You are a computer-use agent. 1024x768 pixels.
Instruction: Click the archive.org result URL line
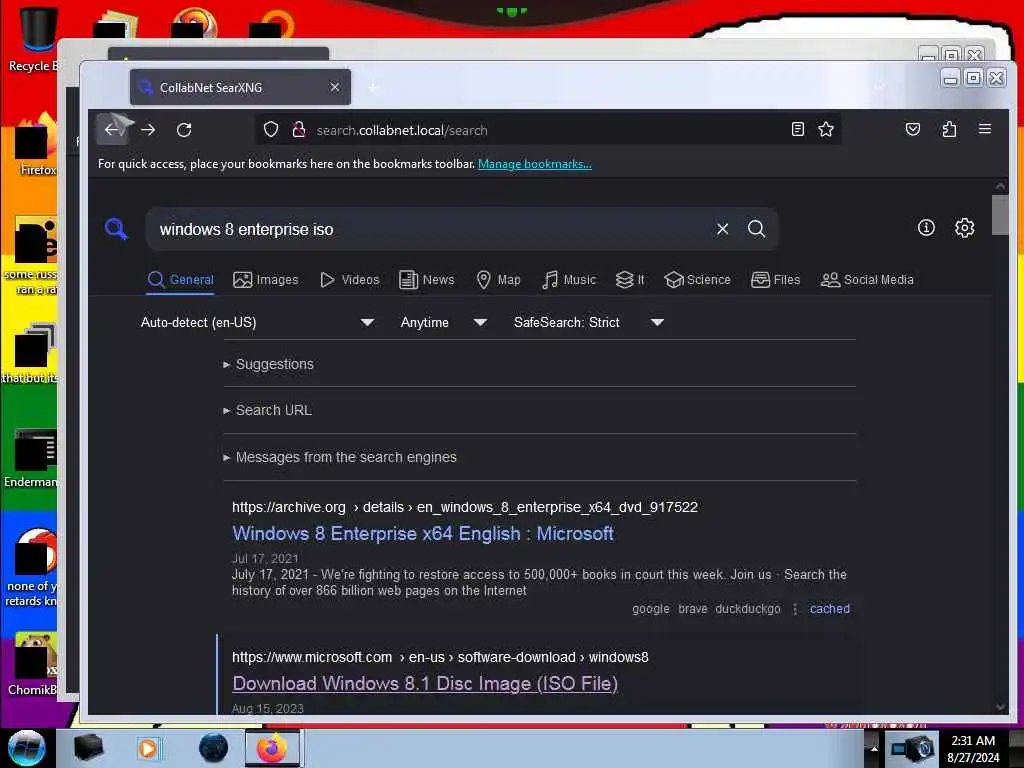point(465,507)
